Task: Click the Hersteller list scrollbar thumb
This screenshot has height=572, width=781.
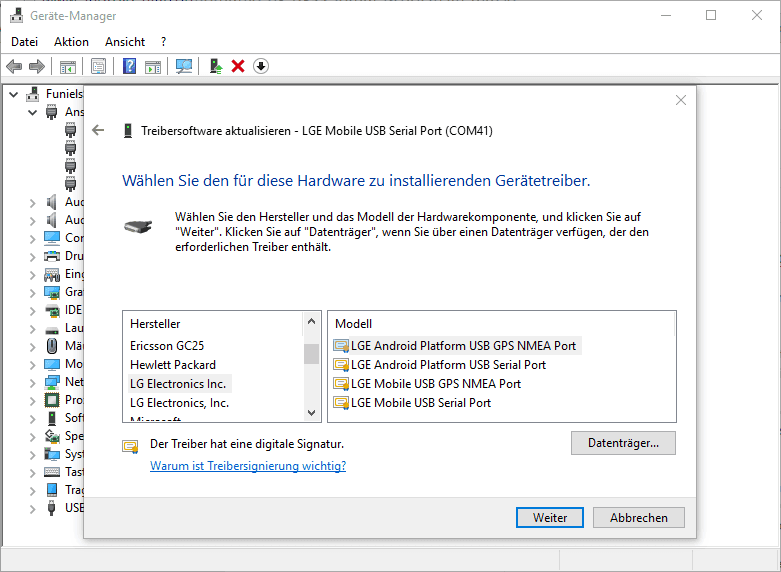Action: coord(311,354)
